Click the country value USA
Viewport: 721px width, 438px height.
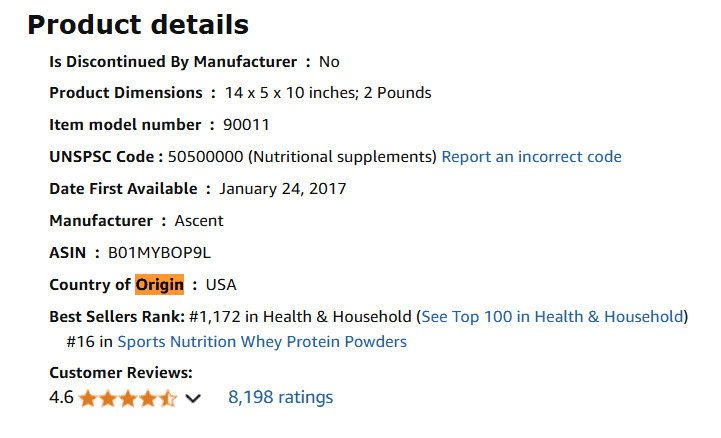click(x=220, y=284)
